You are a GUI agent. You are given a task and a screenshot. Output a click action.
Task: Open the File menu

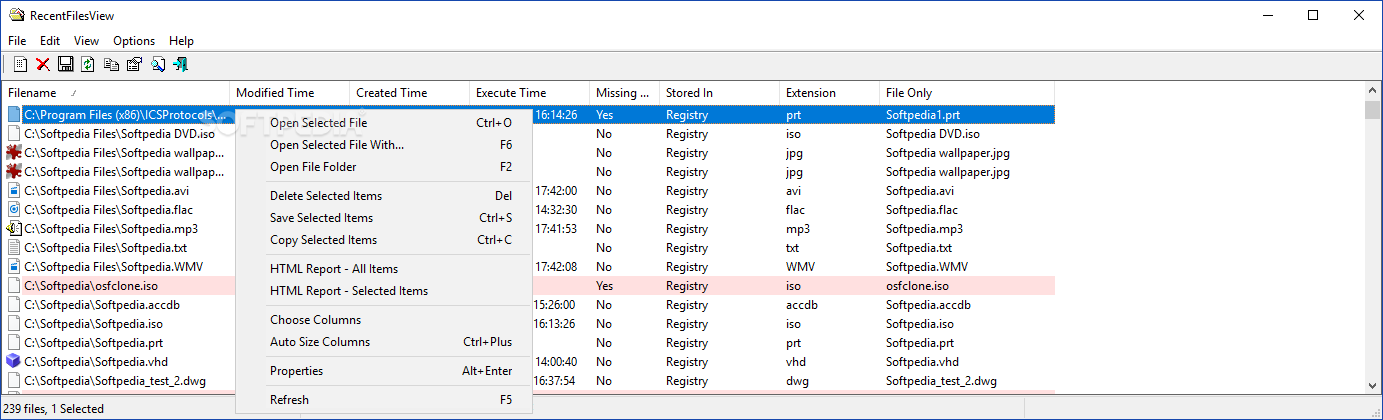tap(17, 41)
